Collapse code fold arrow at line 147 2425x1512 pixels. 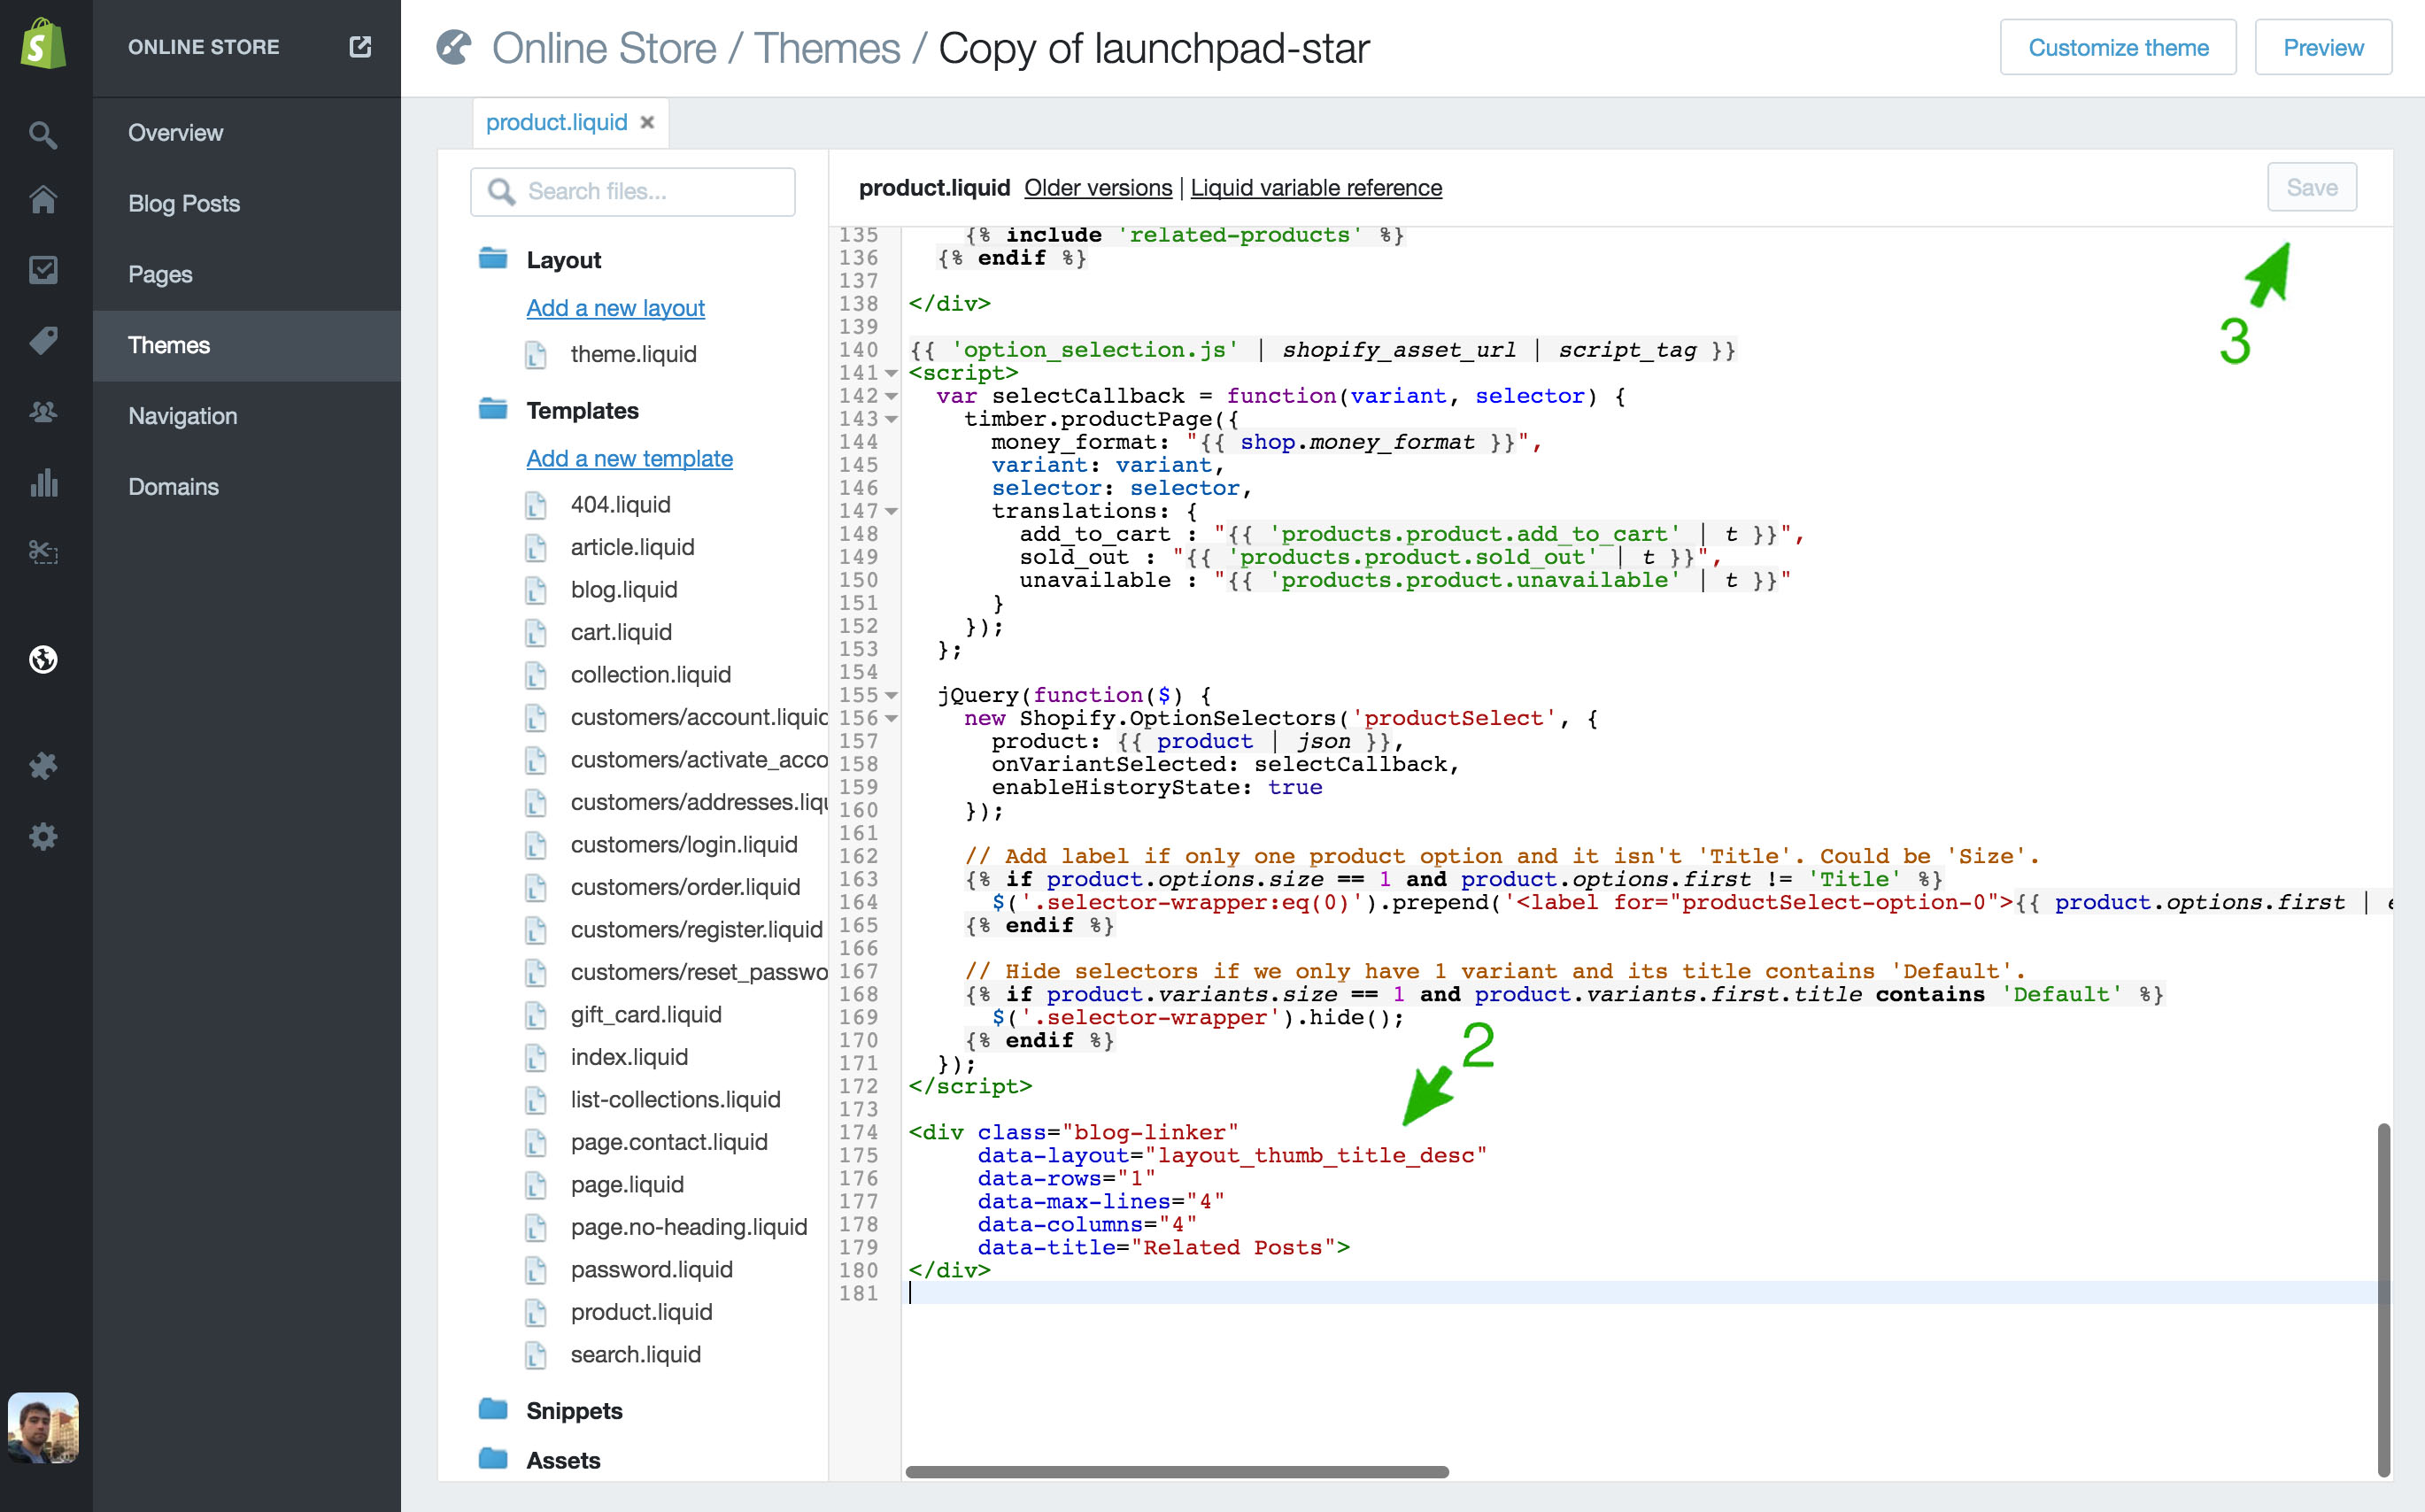(x=891, y=511)
